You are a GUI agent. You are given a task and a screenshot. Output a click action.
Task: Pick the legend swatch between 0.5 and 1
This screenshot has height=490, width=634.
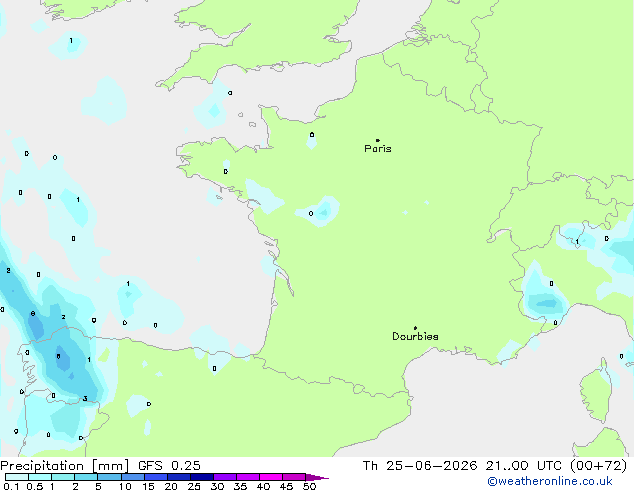(40, 477)
